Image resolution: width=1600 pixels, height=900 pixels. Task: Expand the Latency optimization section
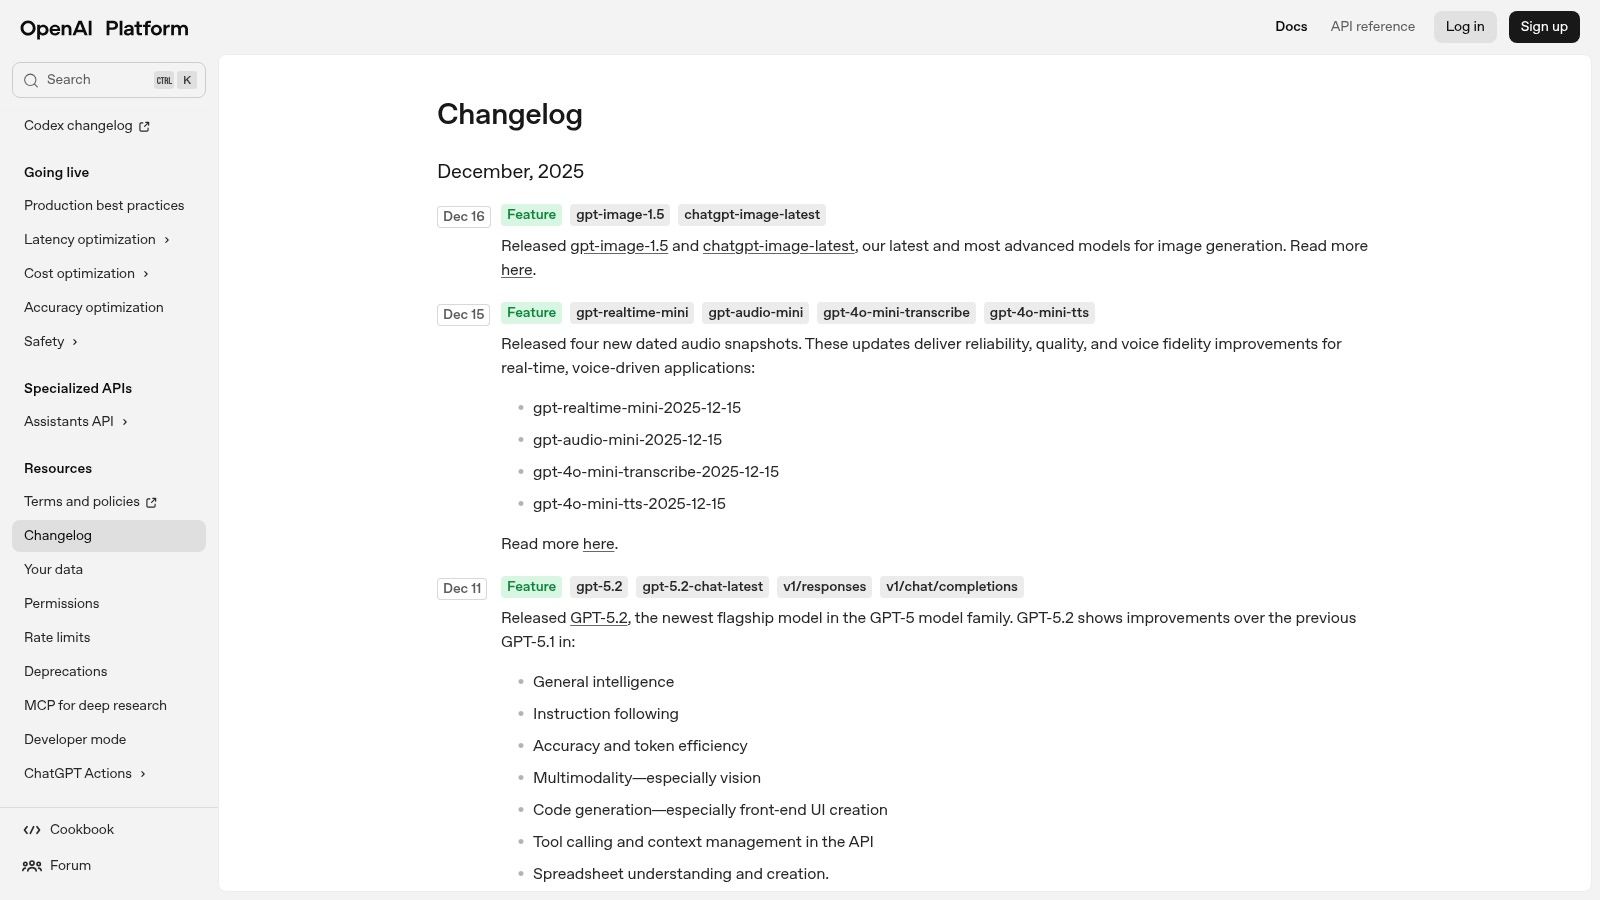pos(166,239)
